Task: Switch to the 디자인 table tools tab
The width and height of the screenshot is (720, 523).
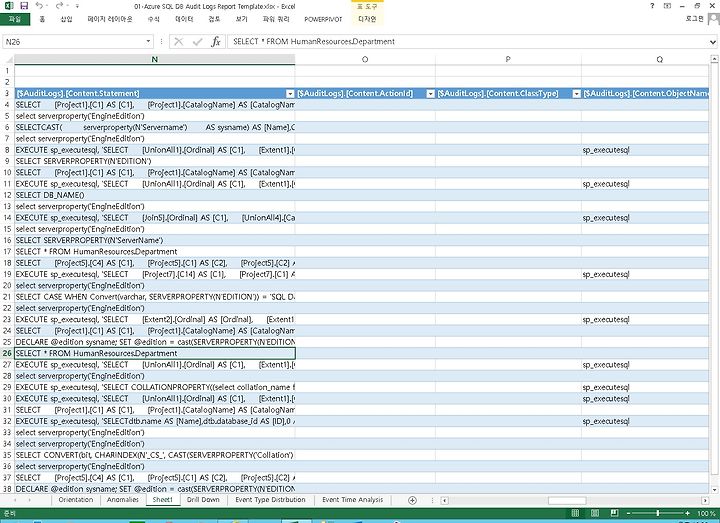Action: tap(367, 19)
